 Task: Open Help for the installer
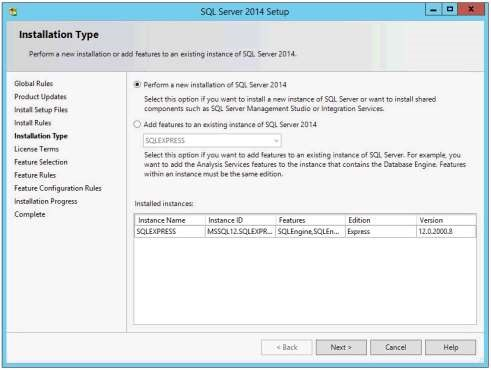(x=450, y=347)
